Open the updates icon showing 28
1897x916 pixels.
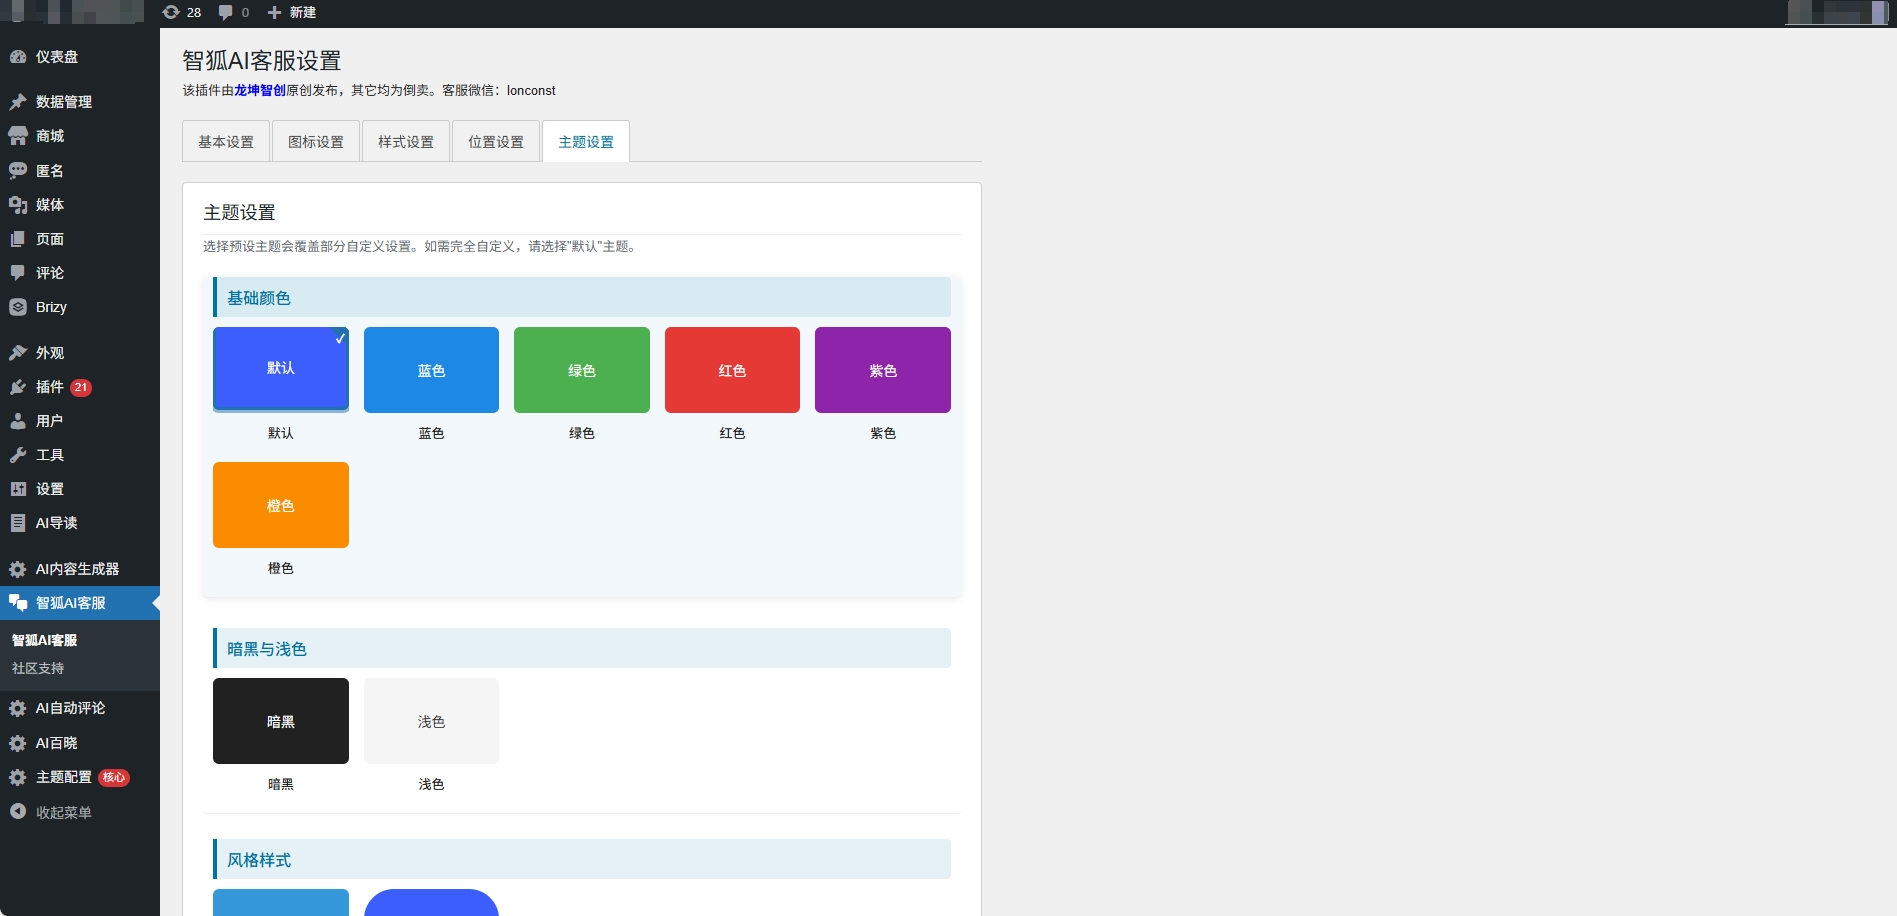click(171, 12)
